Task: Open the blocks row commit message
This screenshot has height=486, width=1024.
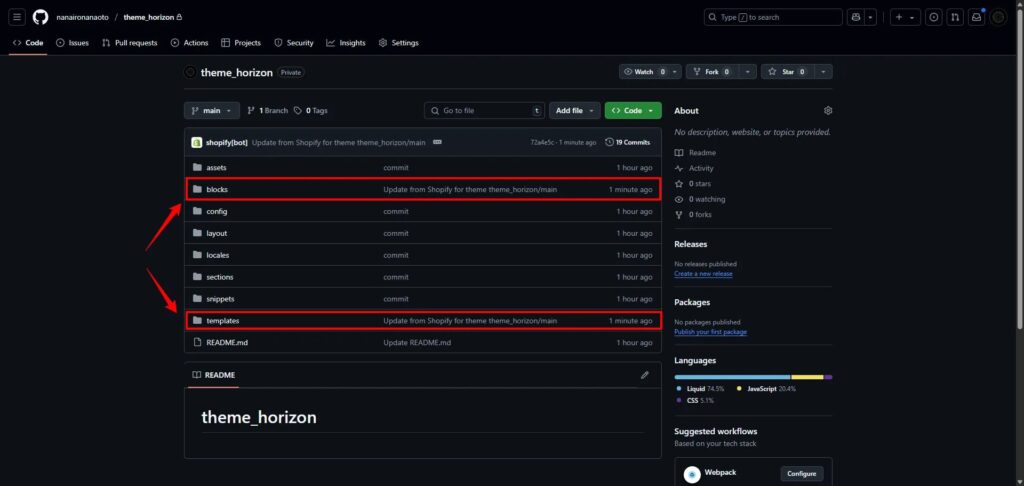Action: click(x=470, y=189)
